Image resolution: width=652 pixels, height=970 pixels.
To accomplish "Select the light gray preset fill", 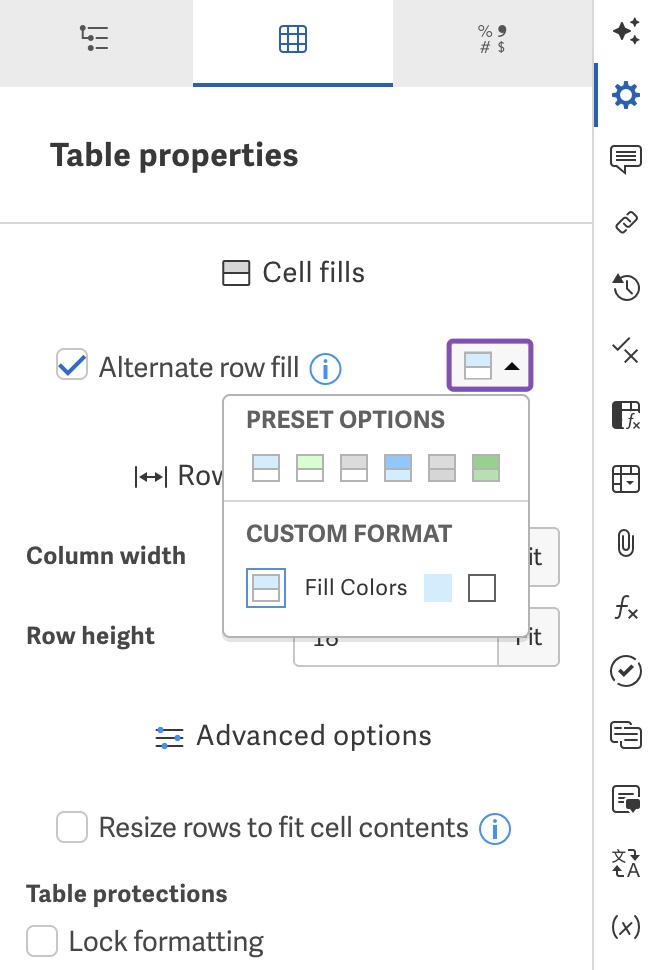I will click(354, 468).
